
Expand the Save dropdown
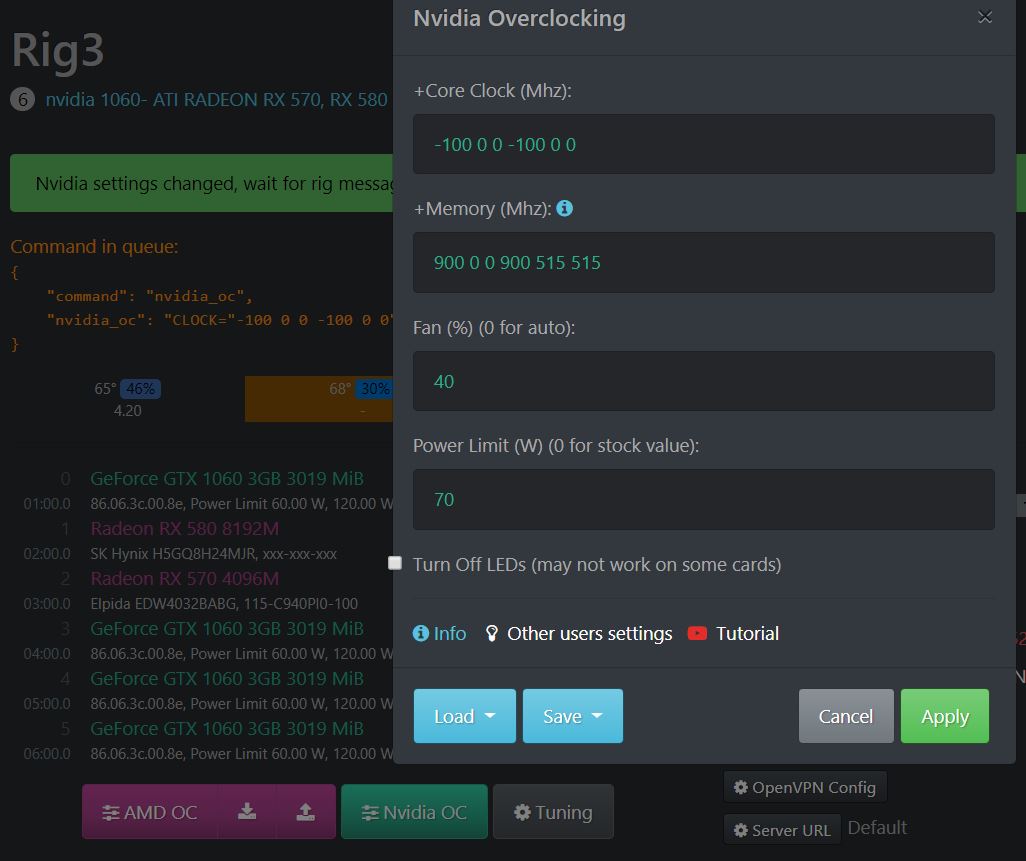pos(572,716)
